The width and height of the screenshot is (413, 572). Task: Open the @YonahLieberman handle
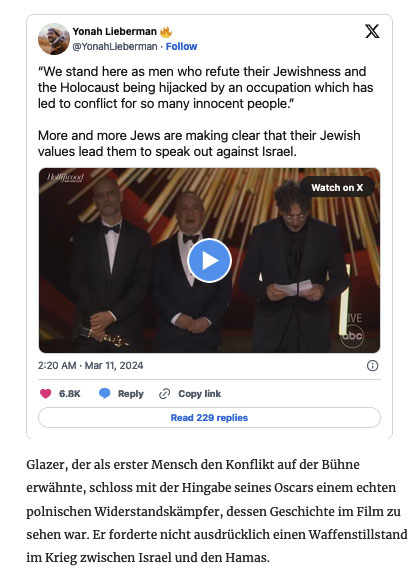[x=115, y=46]
